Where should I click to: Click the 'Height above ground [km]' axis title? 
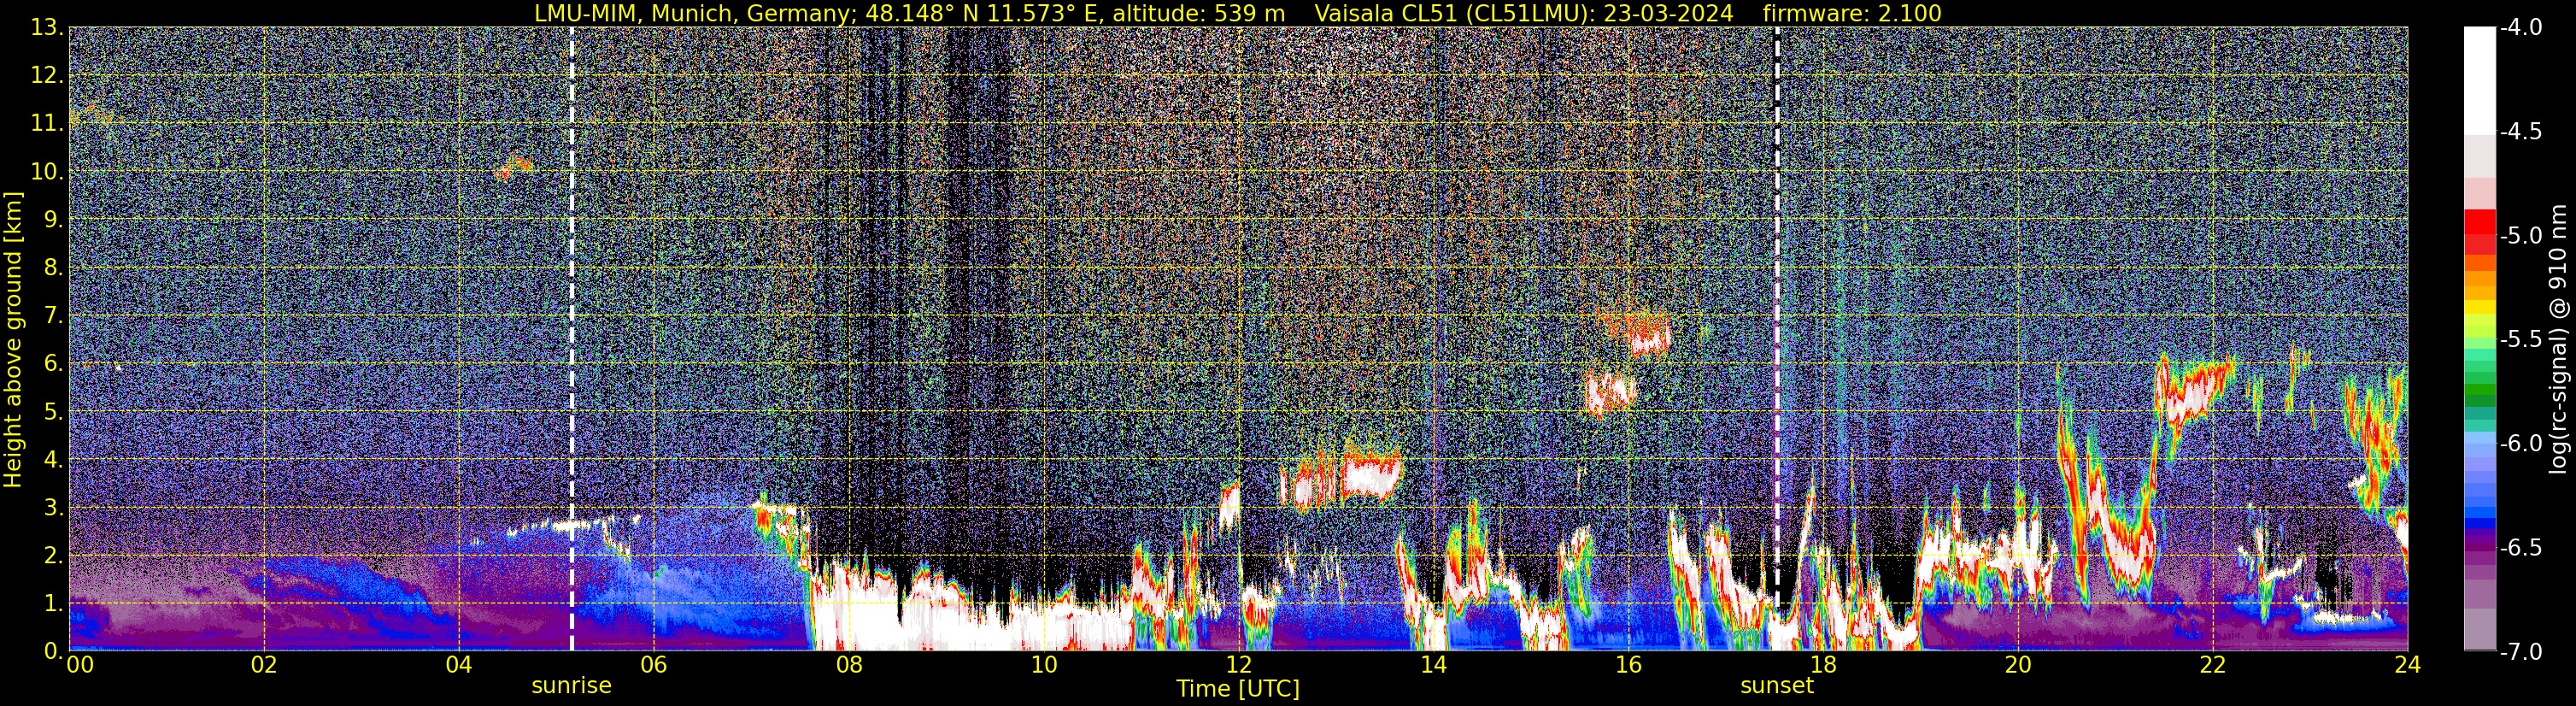click(x=13, y=339)
